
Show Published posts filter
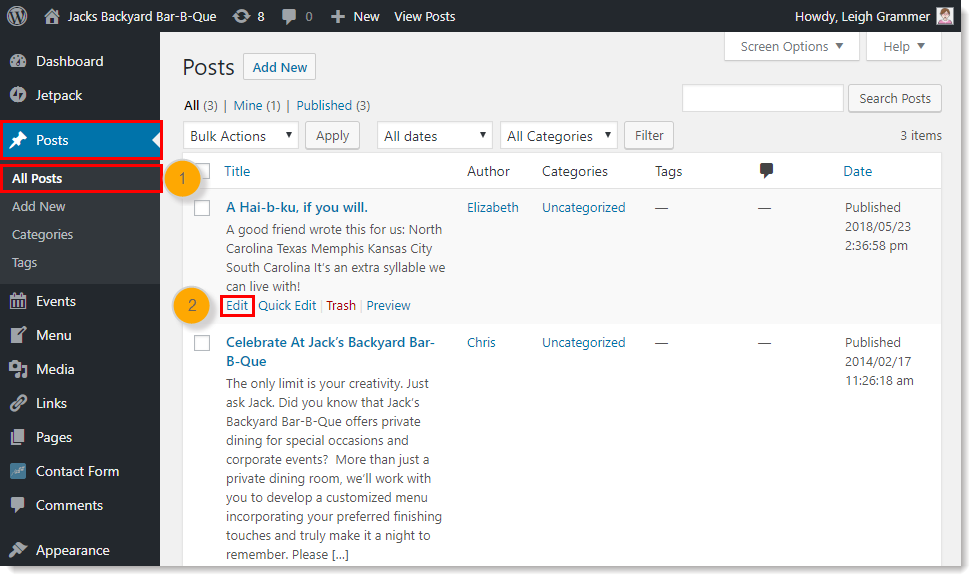324,106
